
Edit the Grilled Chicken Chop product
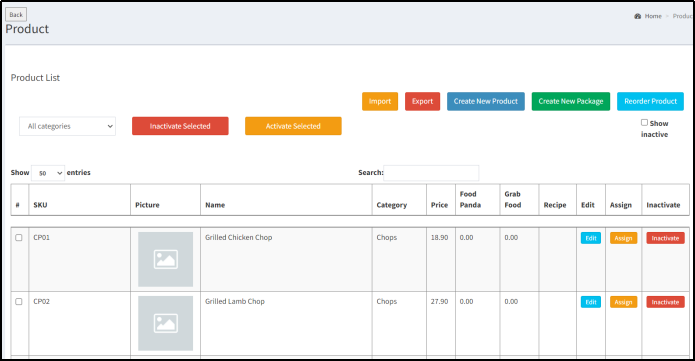coord(591,238)
